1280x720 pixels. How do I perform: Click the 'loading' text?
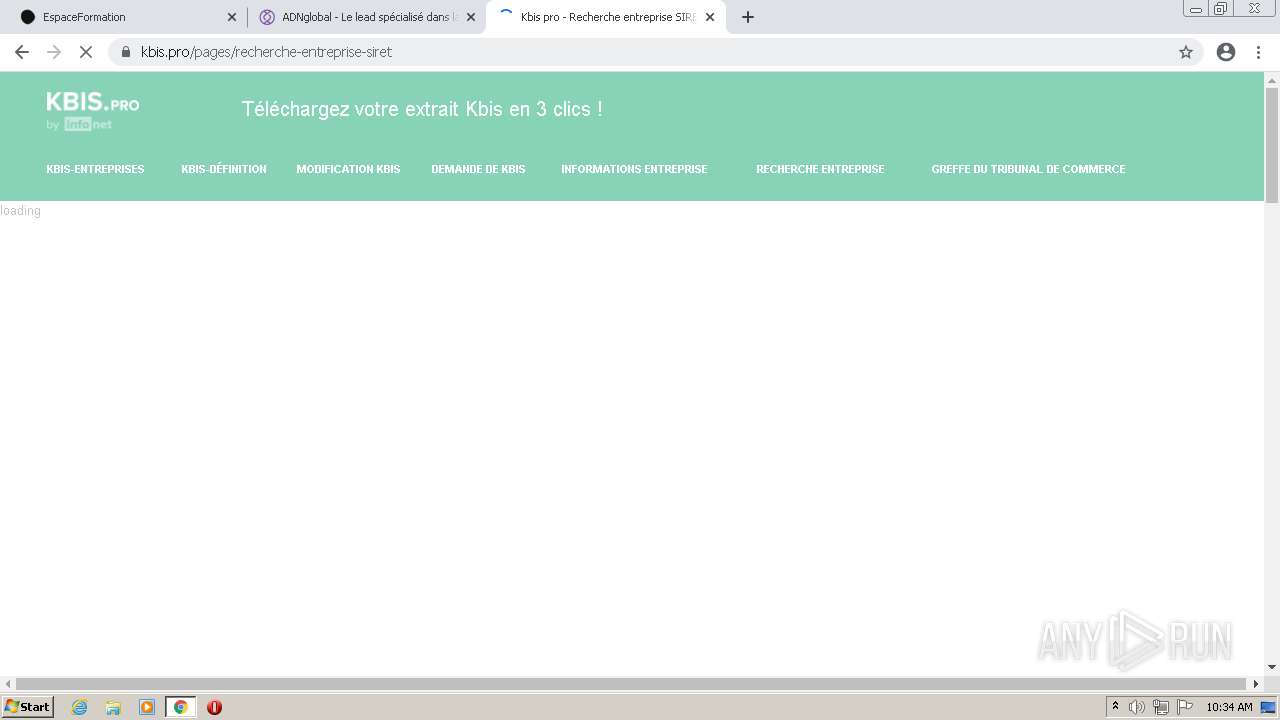coord(20,211)
